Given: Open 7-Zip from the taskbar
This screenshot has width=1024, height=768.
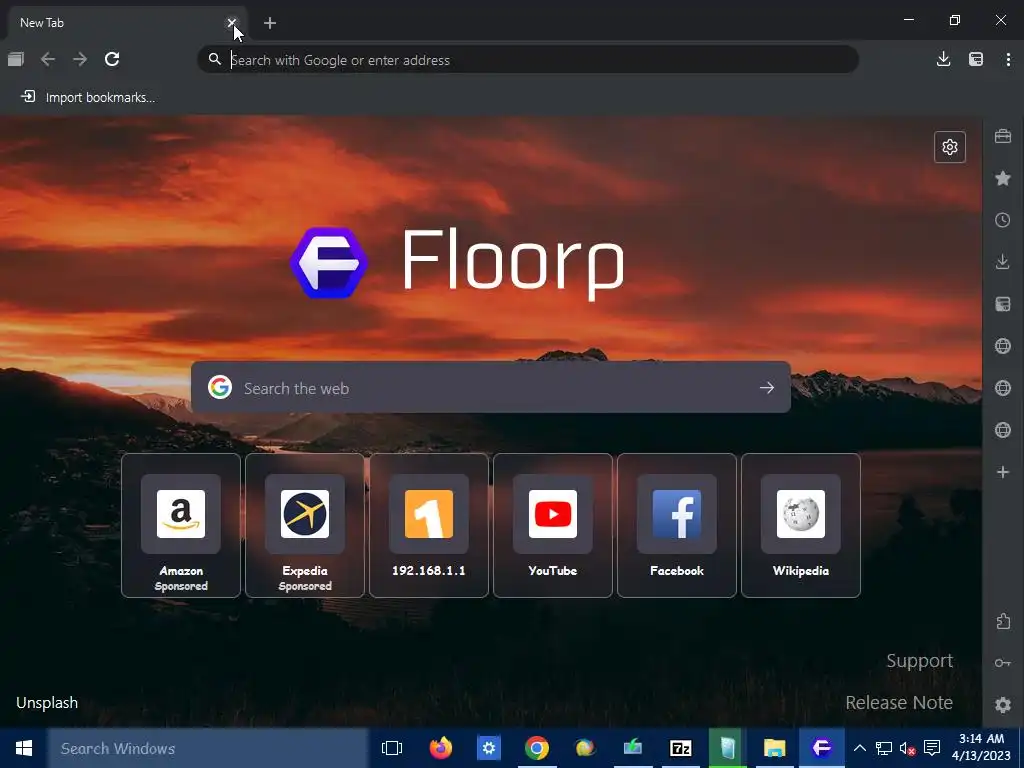Looking at the screenshot, I should coord(680,748).
